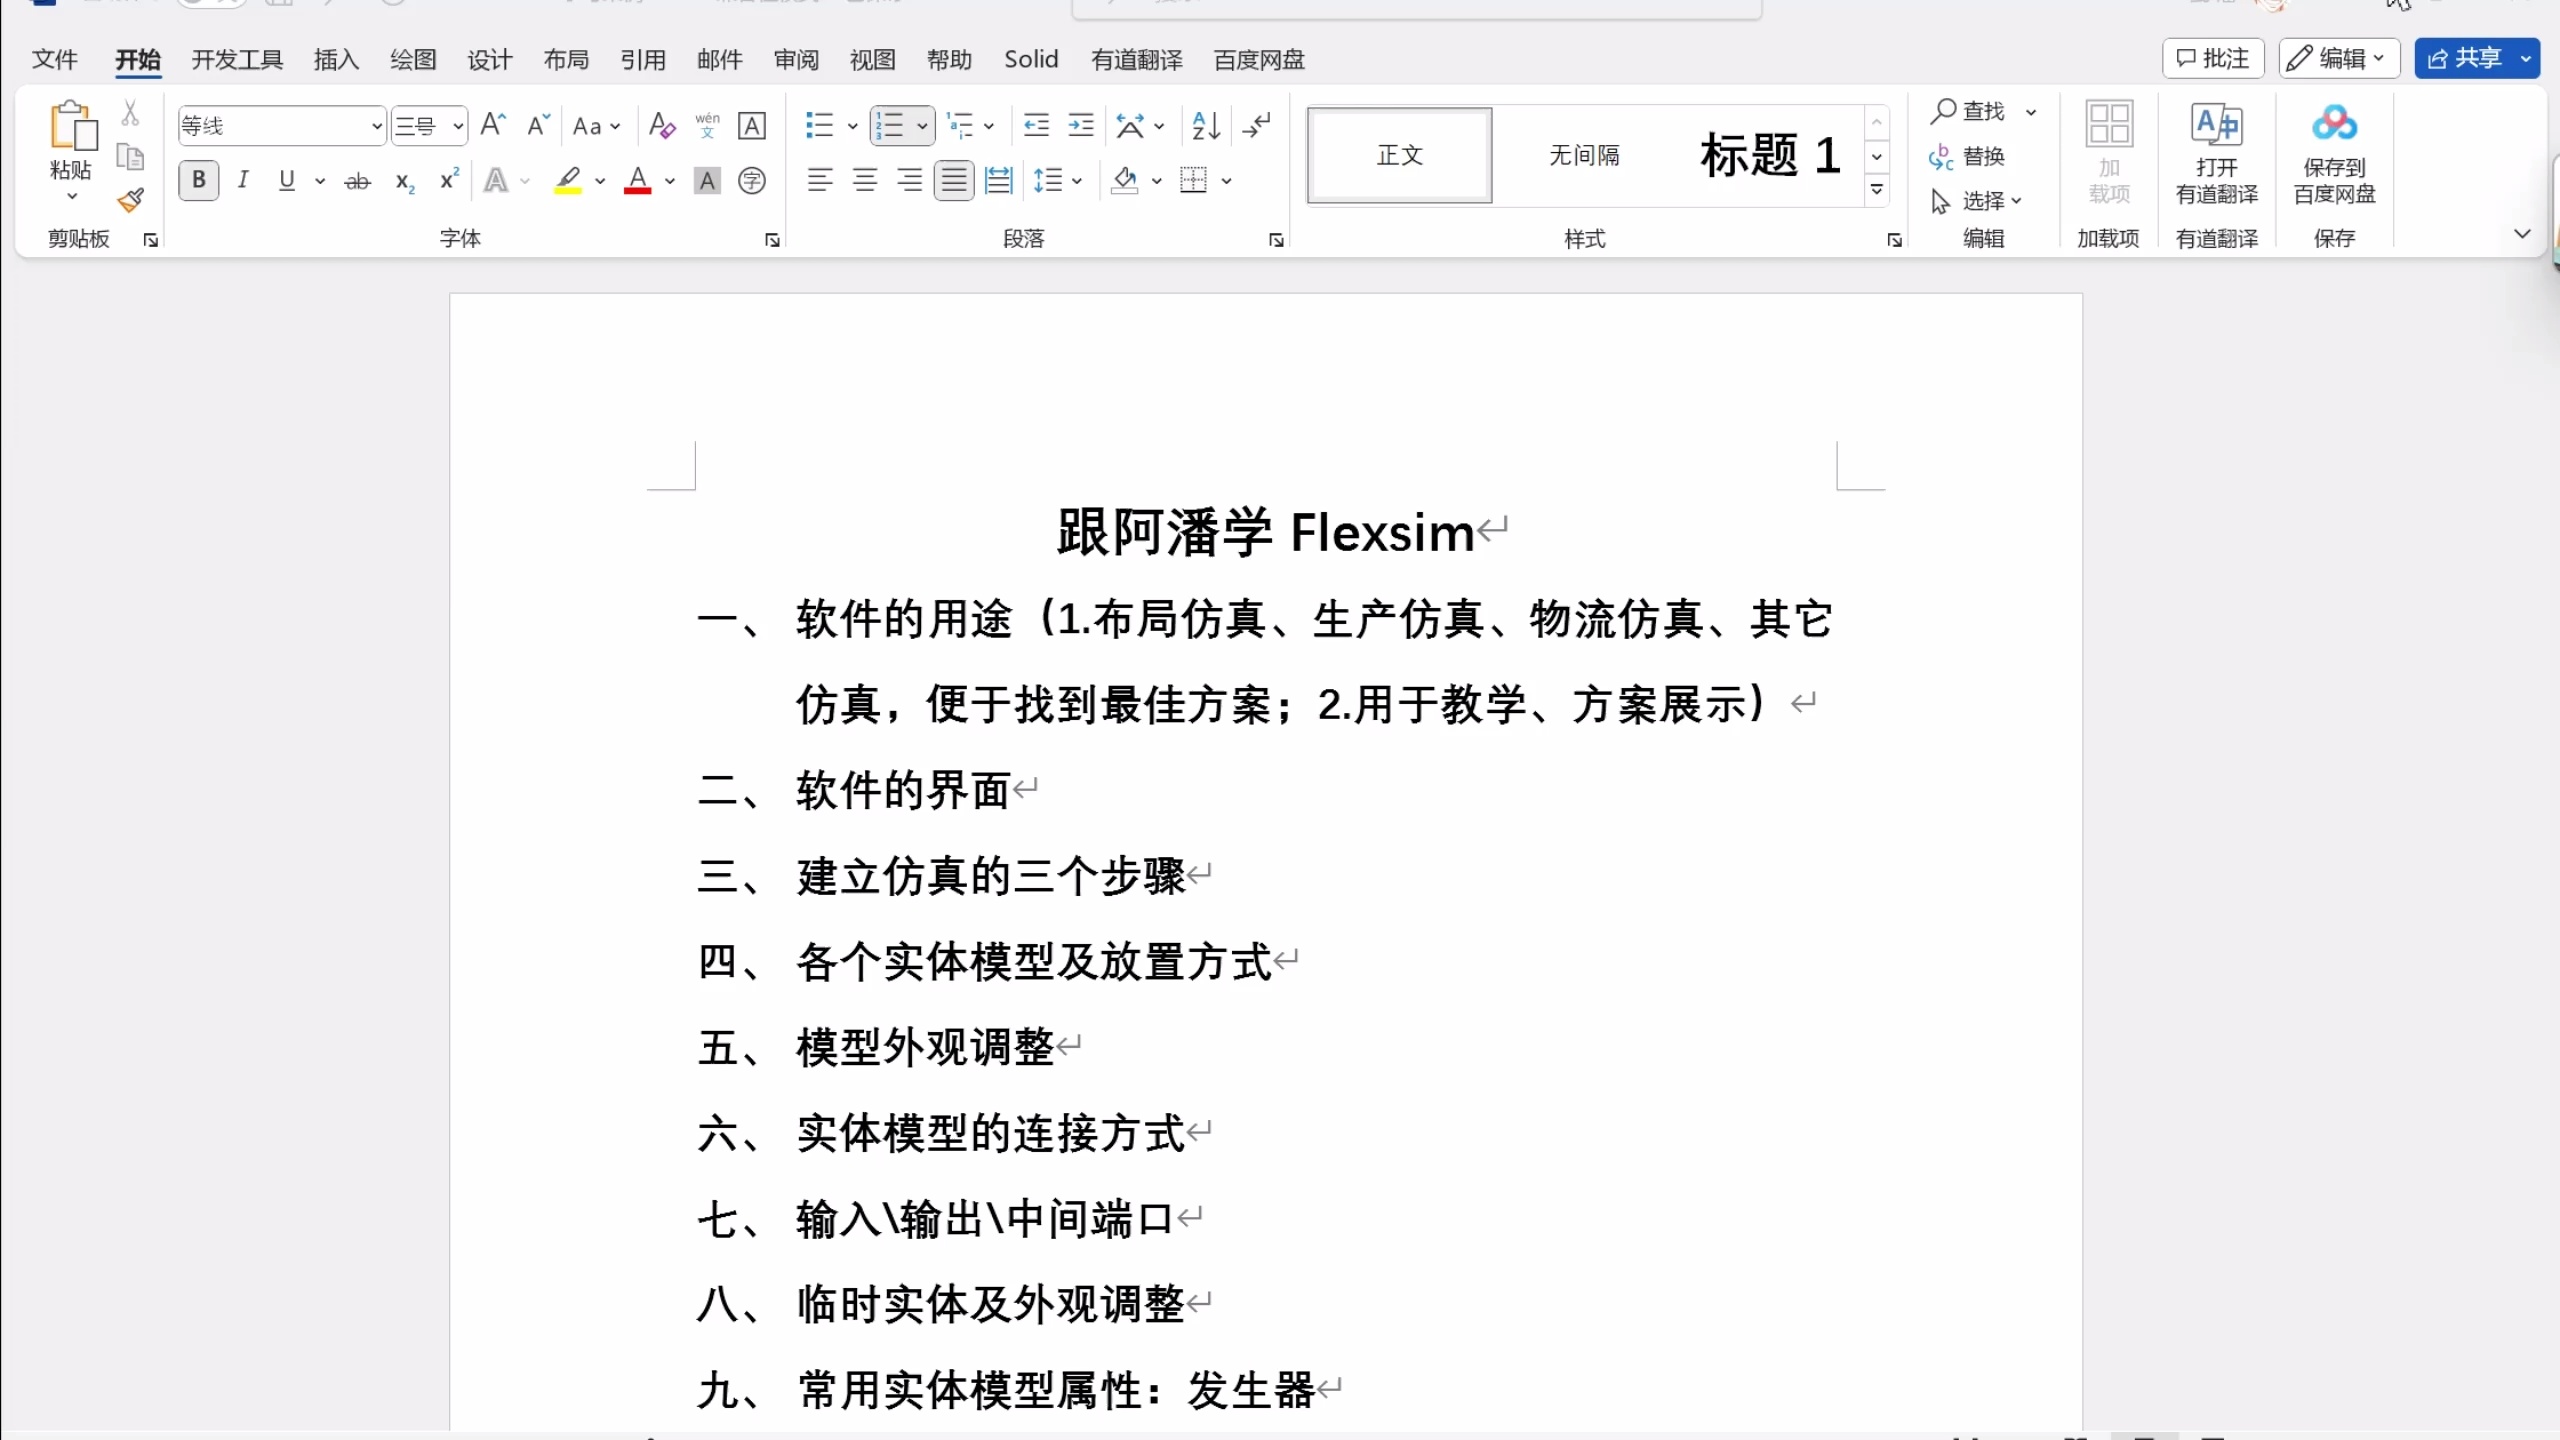Open the Find (查找) tool

(1971, 111)
